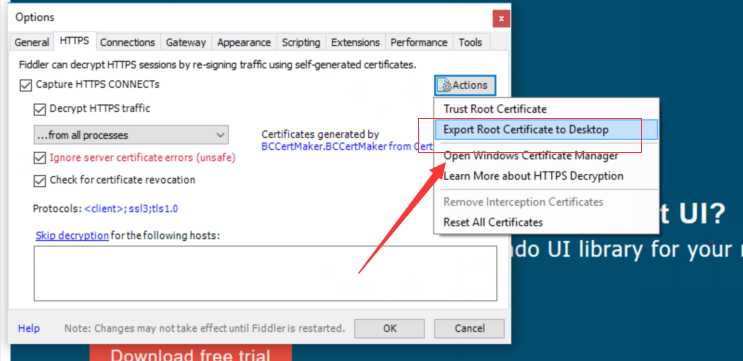Image resolution: width=743 pixels, height=361 pixels.
Task: Close the Options dialog
Action: tap(501, 19)
